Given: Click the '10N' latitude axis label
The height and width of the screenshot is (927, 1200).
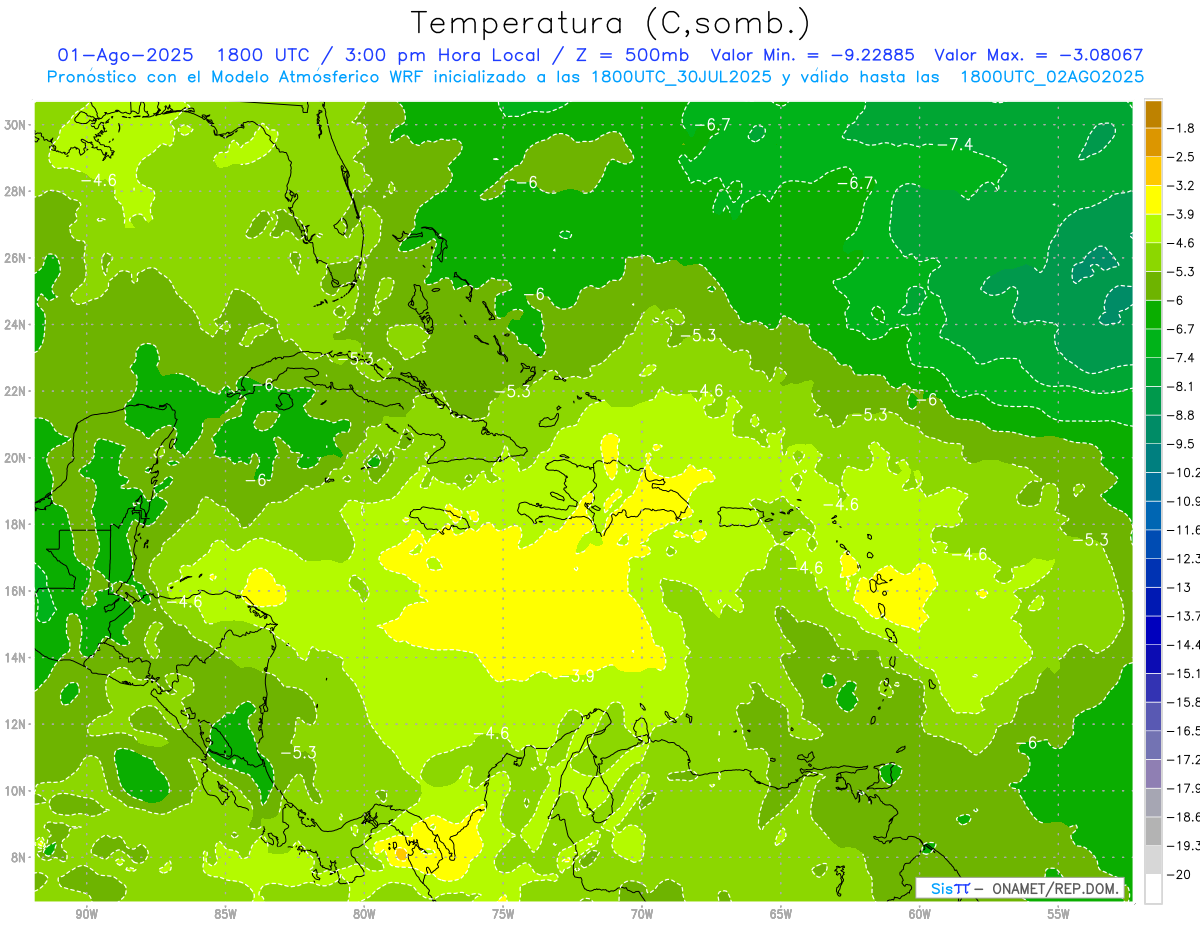Looking at the screenshot, I should [17, 791].
